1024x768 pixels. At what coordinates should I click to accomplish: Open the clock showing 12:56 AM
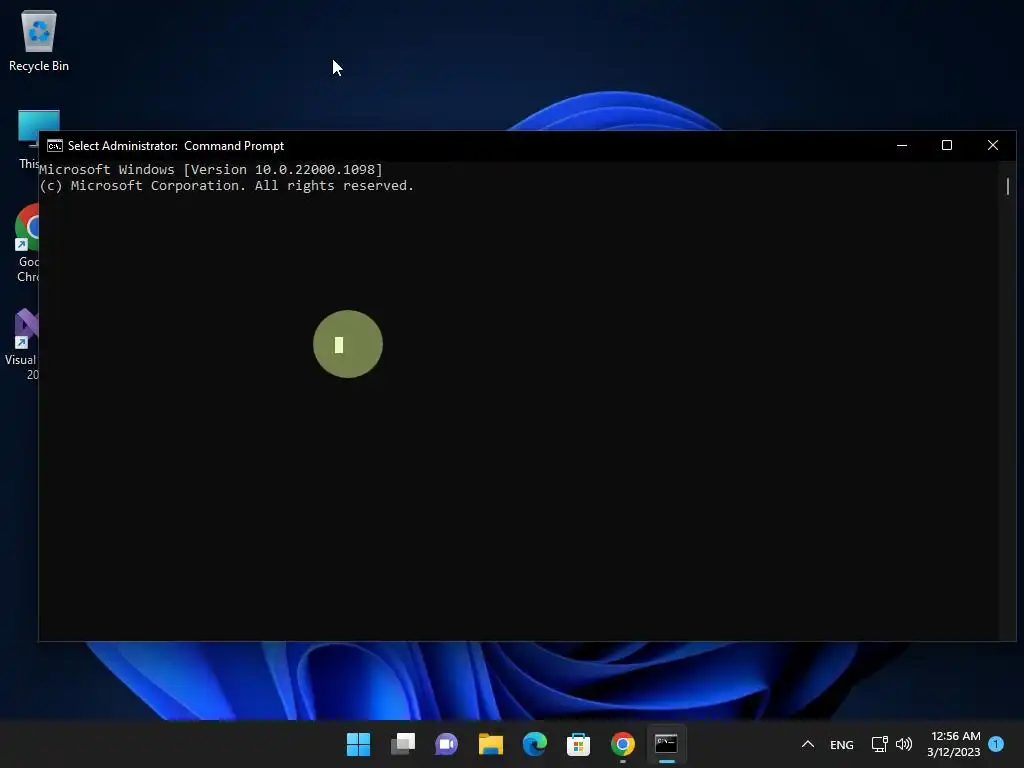pos(954,744)
